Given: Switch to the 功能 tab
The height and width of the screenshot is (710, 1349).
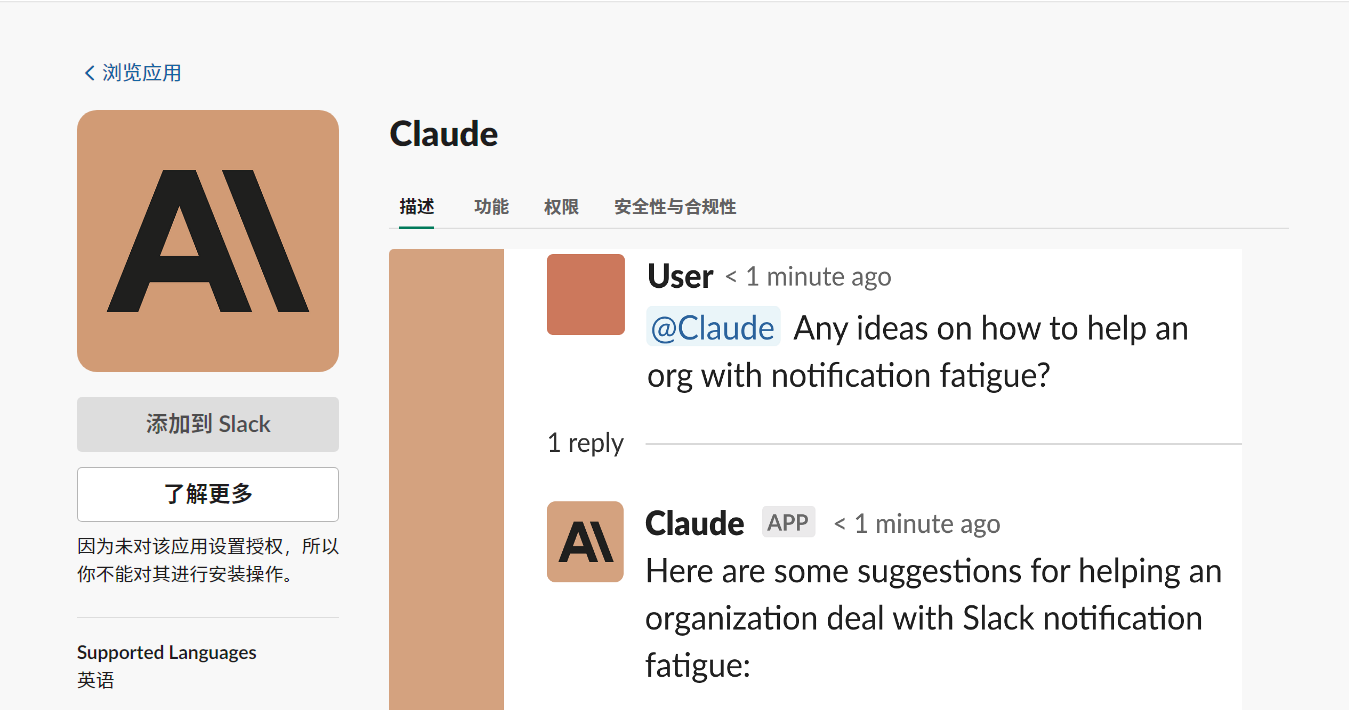Looking at the screenshot, I should (x=491, y=207).
